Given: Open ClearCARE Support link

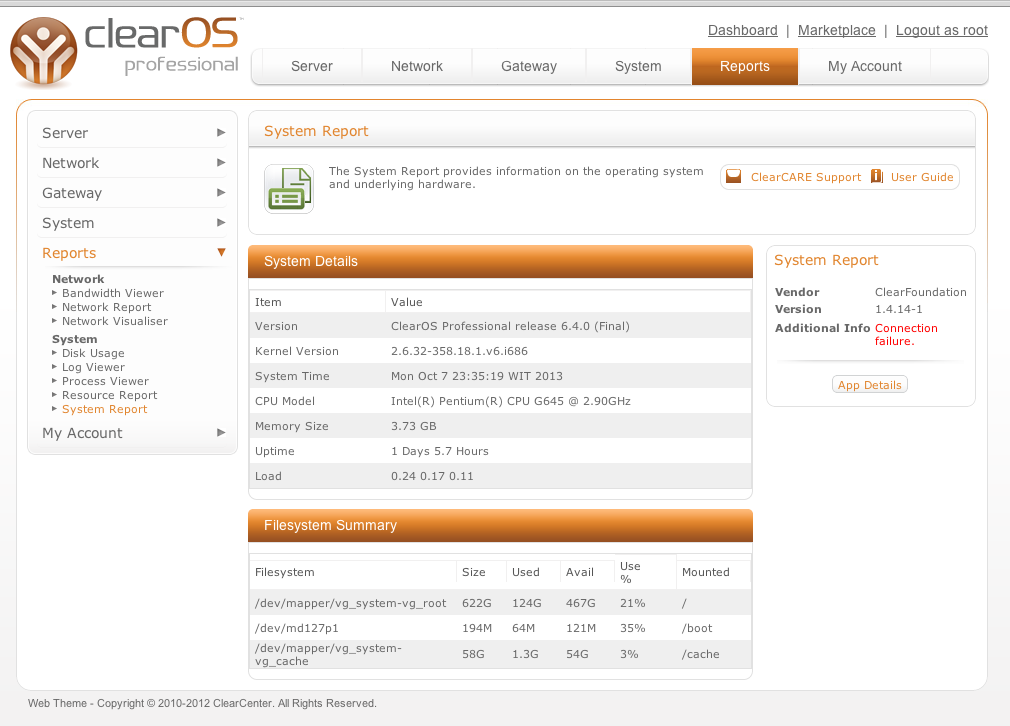Looking at the screenshot, I should coord(806,177).
